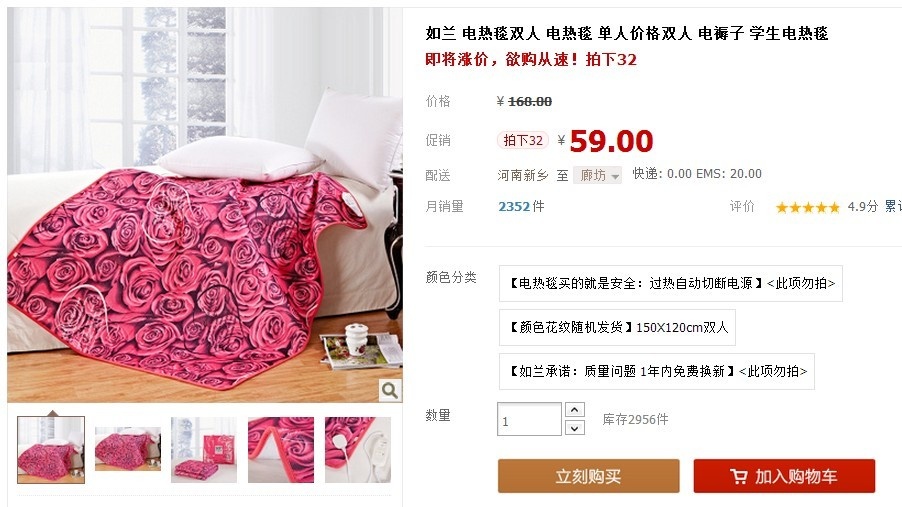Screen dimensions: 902x507
Task: Click the shopping cart icon on red button
Action: click(x=739, y=476)
